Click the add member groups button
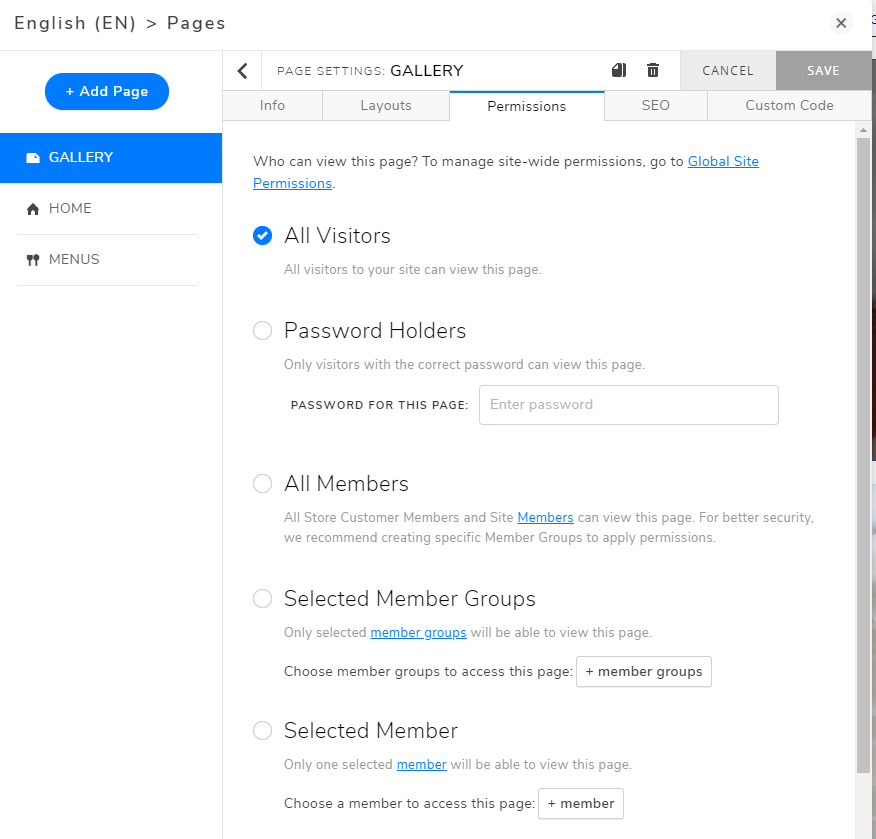 (644, 672)
